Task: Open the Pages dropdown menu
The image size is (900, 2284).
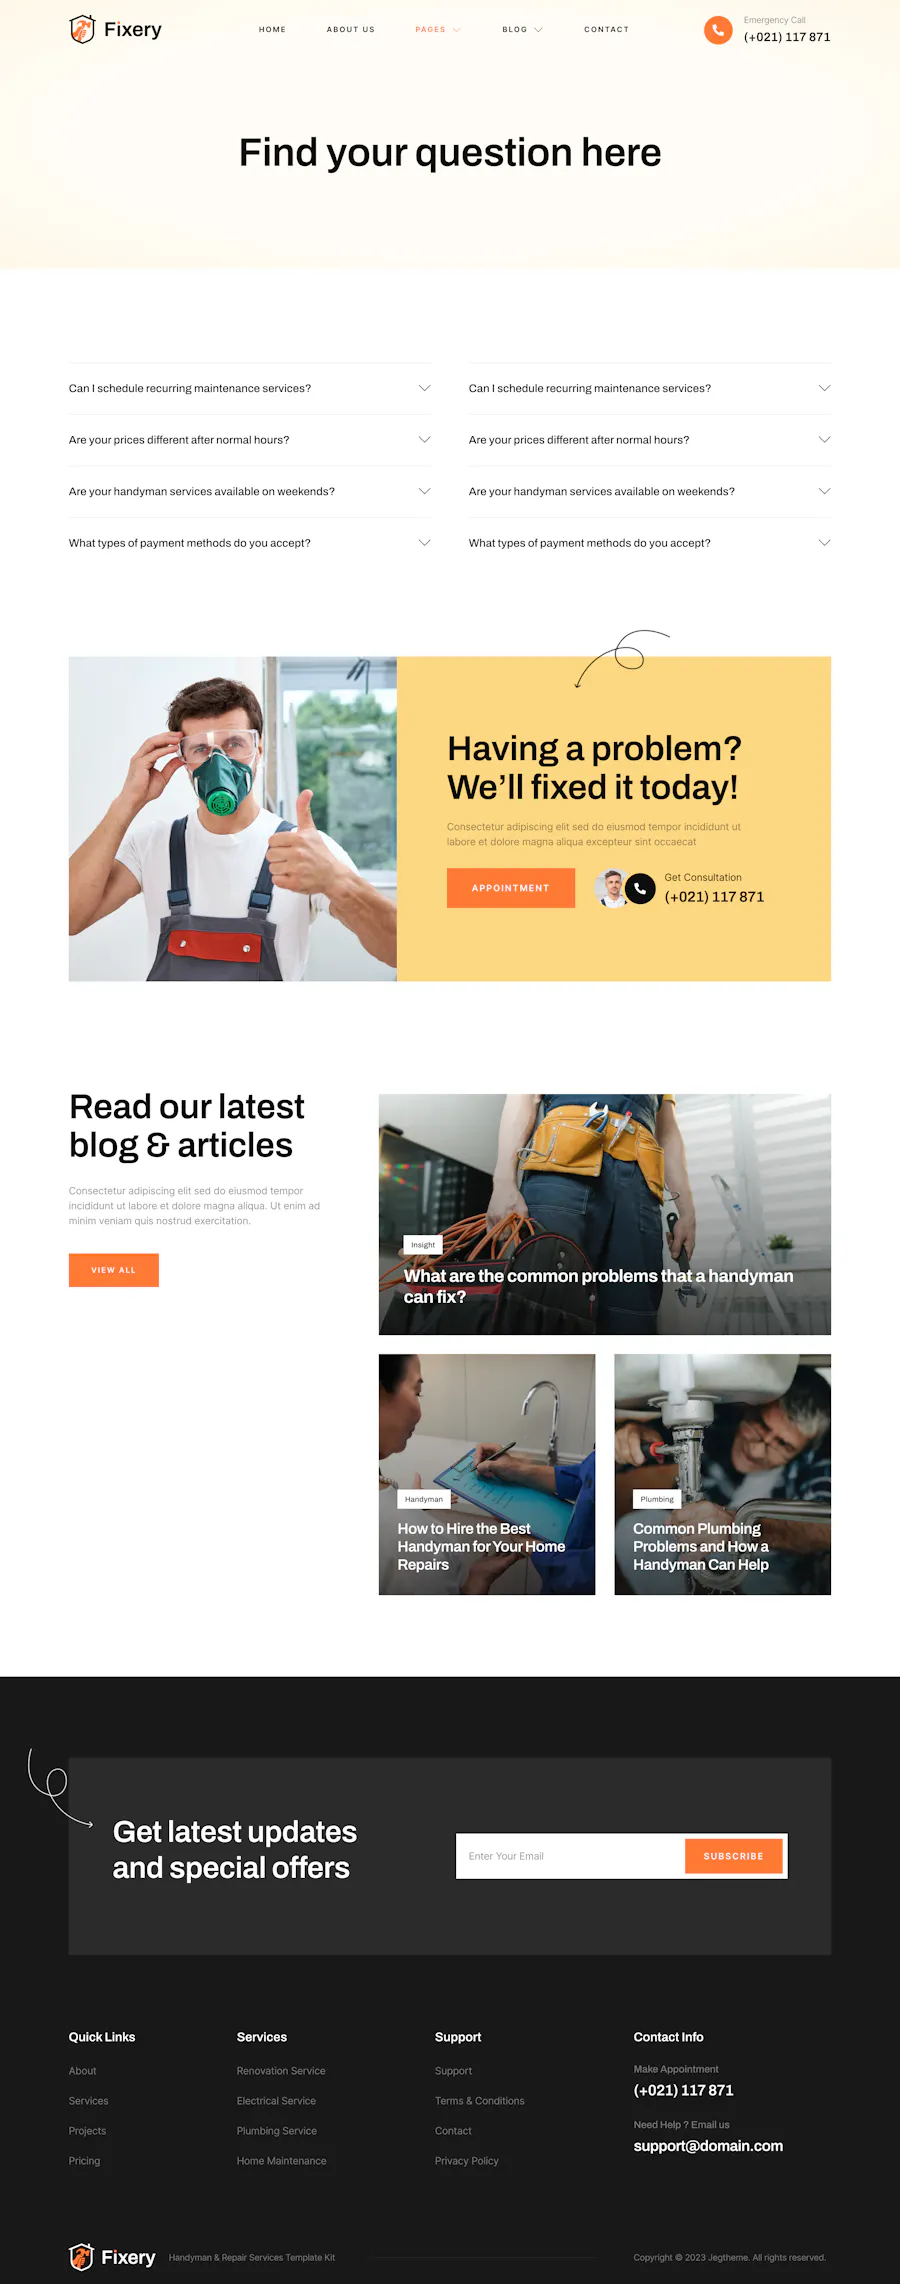Action: click(438, 30)
